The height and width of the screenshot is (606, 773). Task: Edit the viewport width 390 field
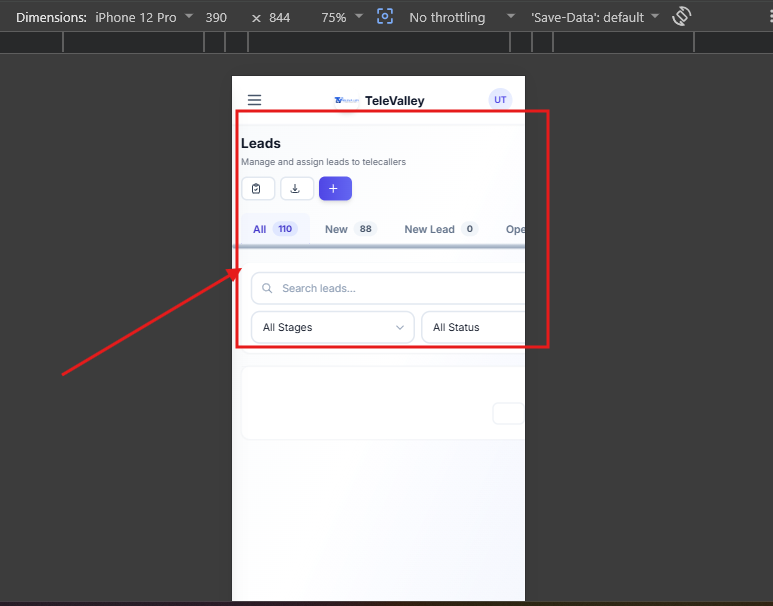tap(216, 18)
